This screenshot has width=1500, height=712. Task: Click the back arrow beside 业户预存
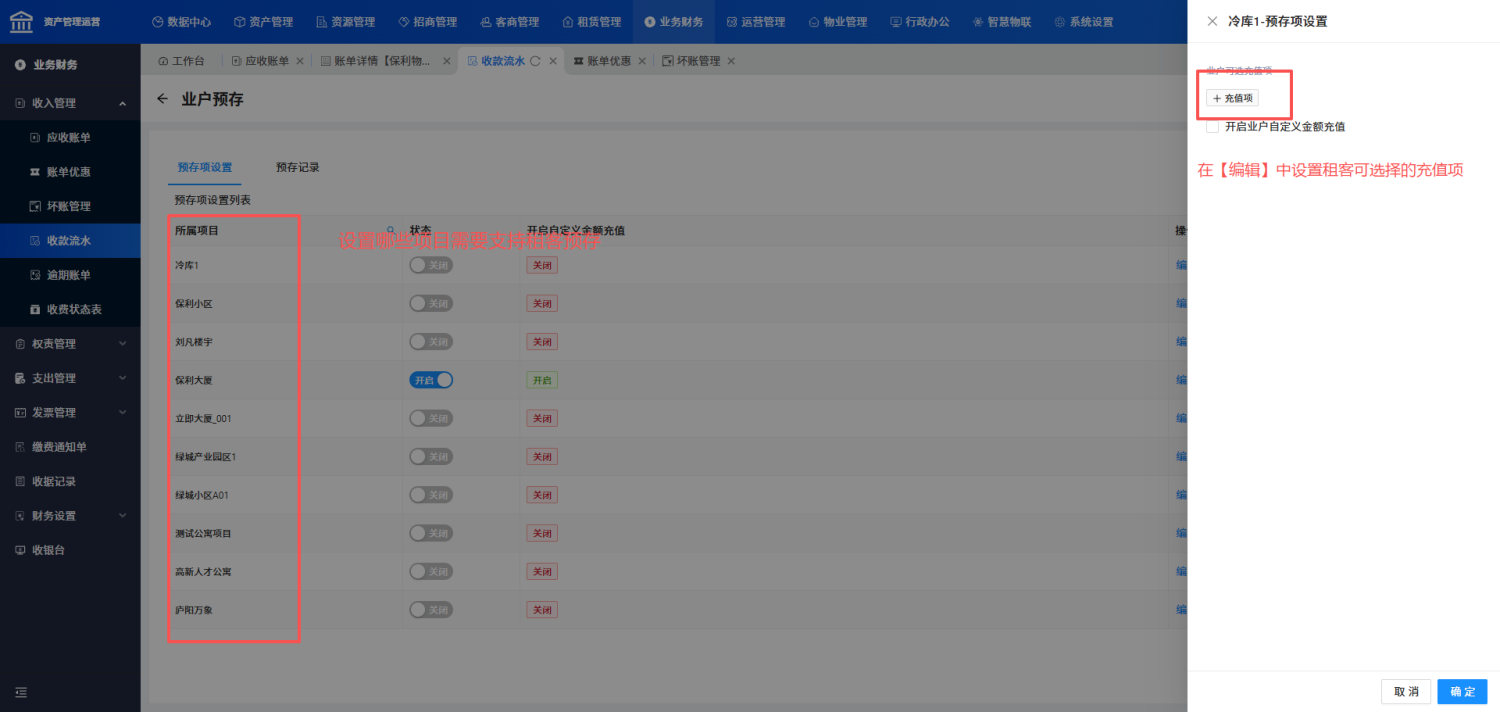tap(163, 100)
